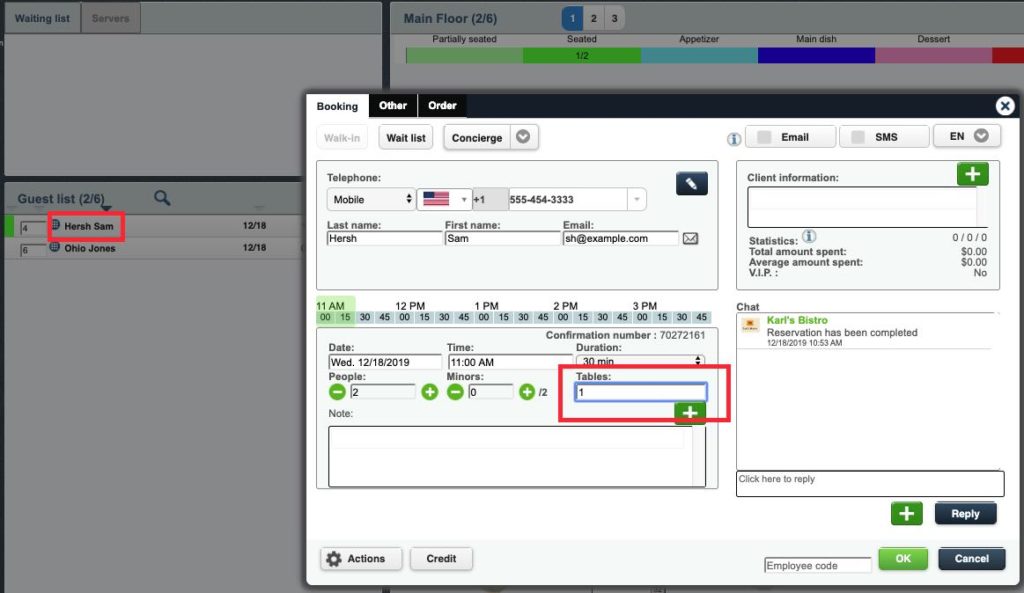Click the pencil edit icon beside telephone
1024x593 pixels.
692,183
